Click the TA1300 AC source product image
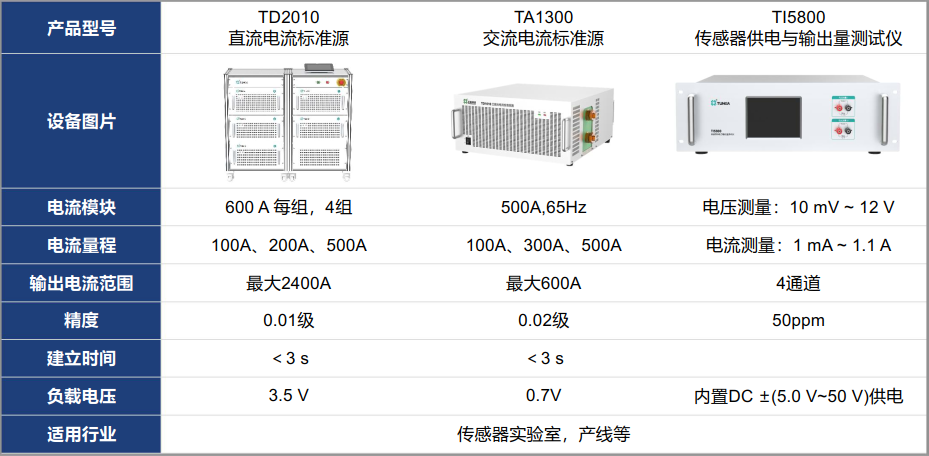 click(x=532, y=125)
